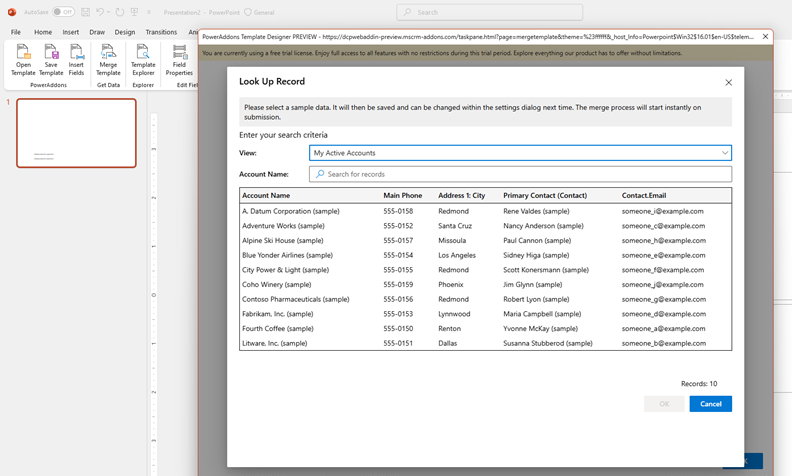The width and height of the screenshot is (792, 476).
Task: Click contact Susanna Stubberod (sample)
Action: tap(548, 343)
